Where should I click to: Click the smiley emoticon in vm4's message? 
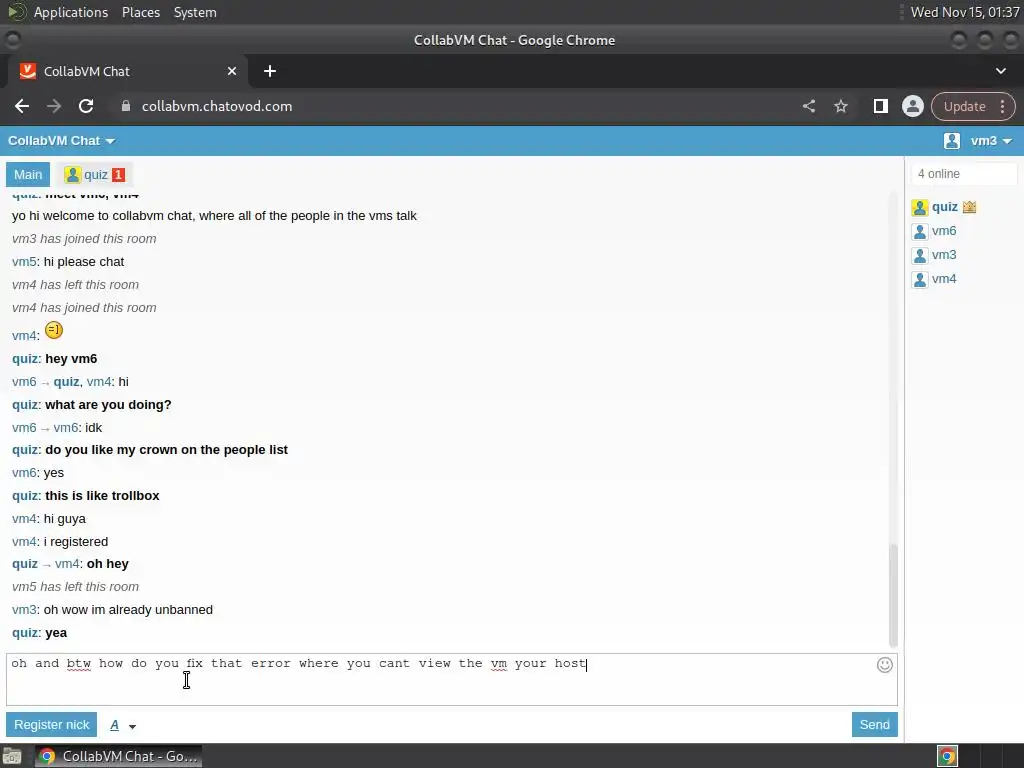point(54,330)
